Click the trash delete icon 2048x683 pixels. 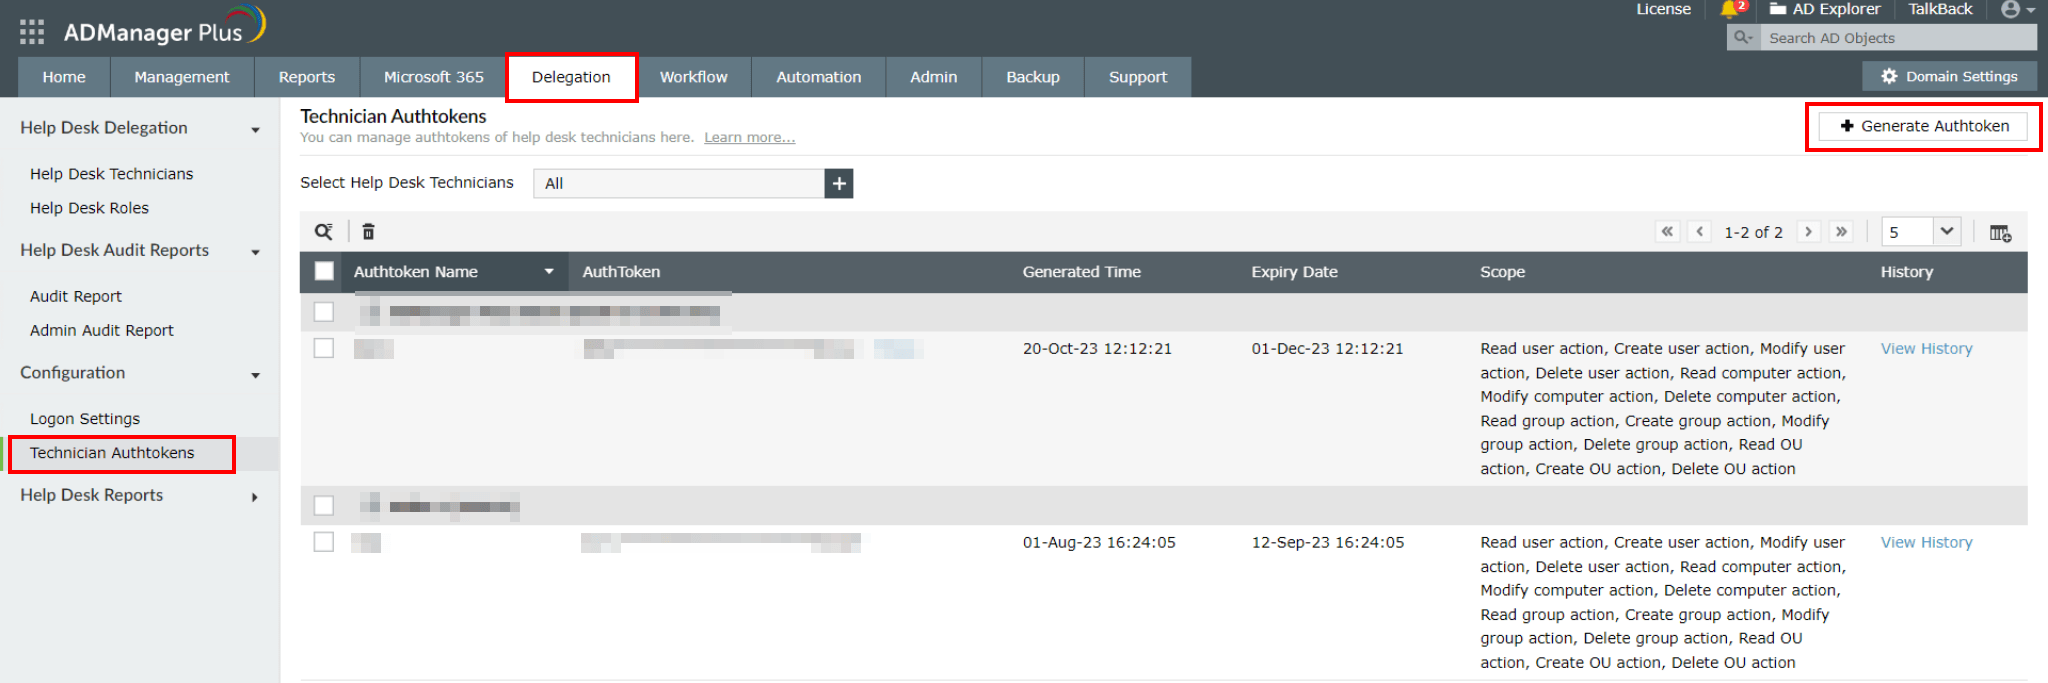click(368, 232)
